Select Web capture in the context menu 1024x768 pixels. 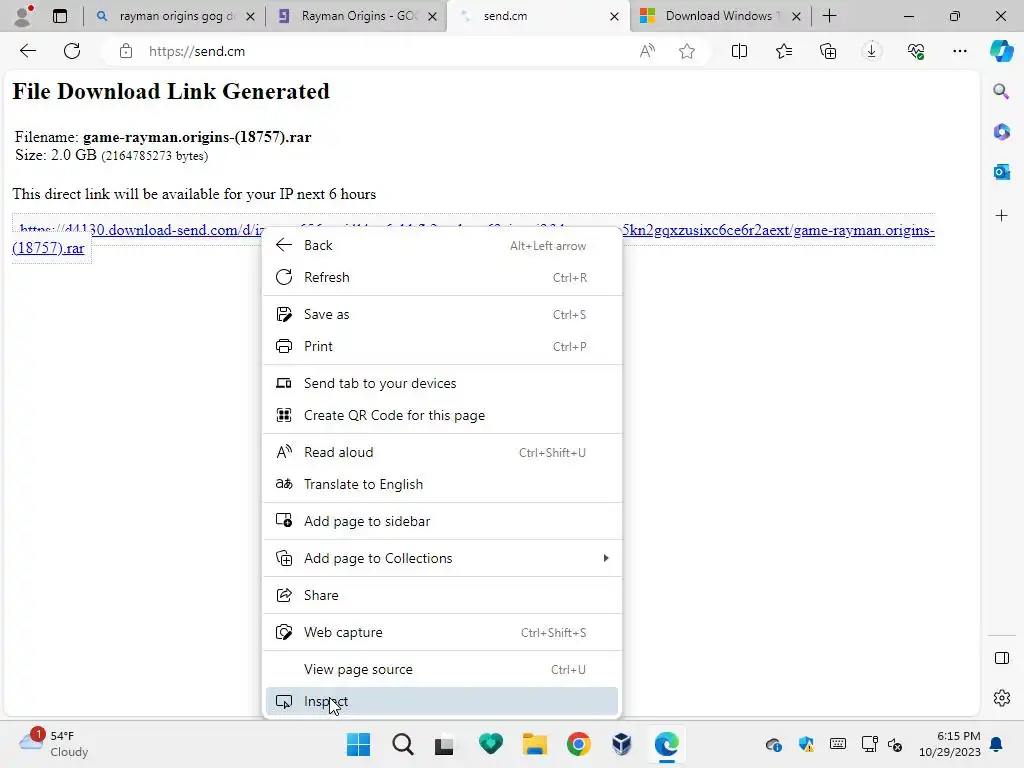[442, 632]
